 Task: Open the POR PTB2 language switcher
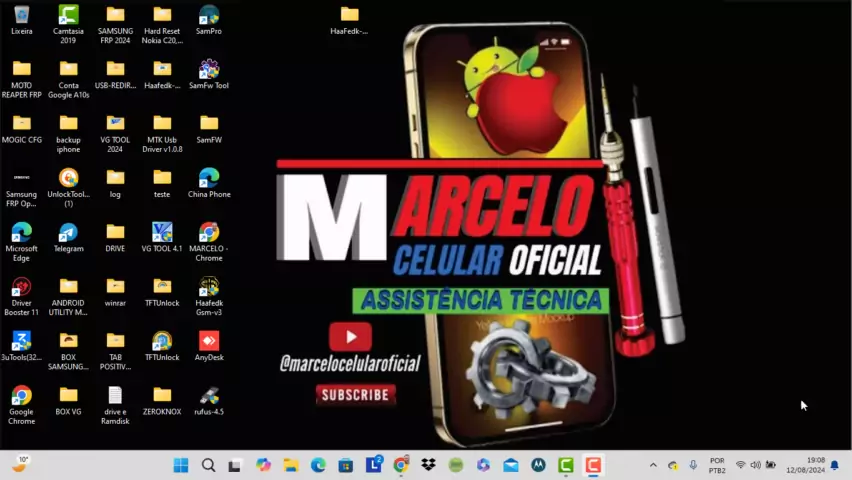[x=717, y=465]
